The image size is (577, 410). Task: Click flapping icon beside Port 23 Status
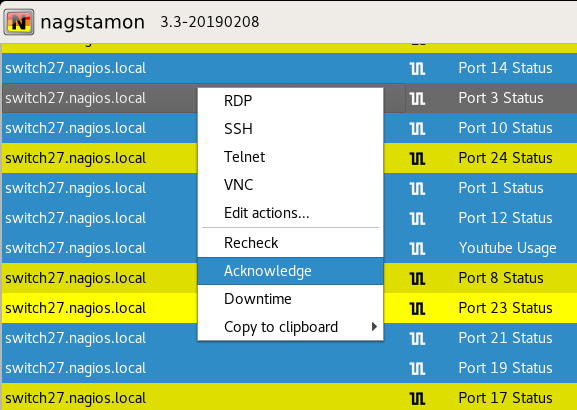tap(417, 308)
